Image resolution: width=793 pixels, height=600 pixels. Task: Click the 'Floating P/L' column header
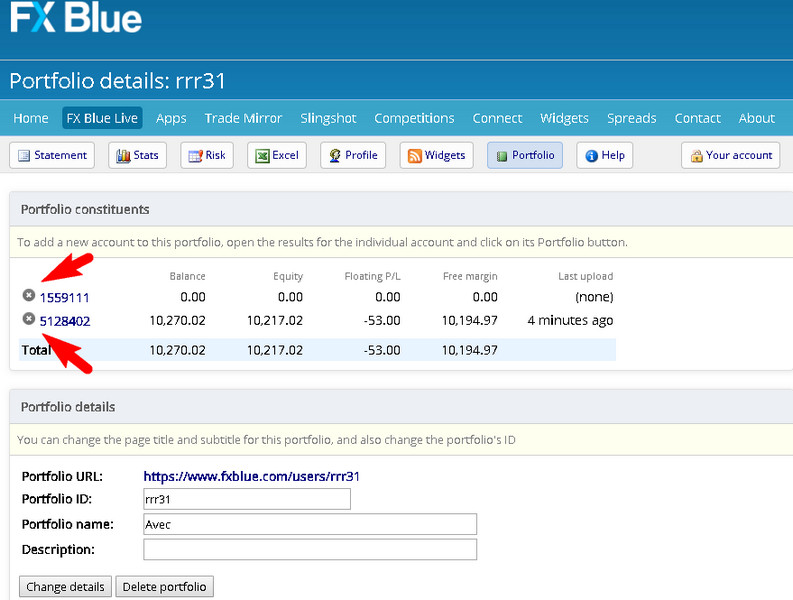(x=372, y=276)
